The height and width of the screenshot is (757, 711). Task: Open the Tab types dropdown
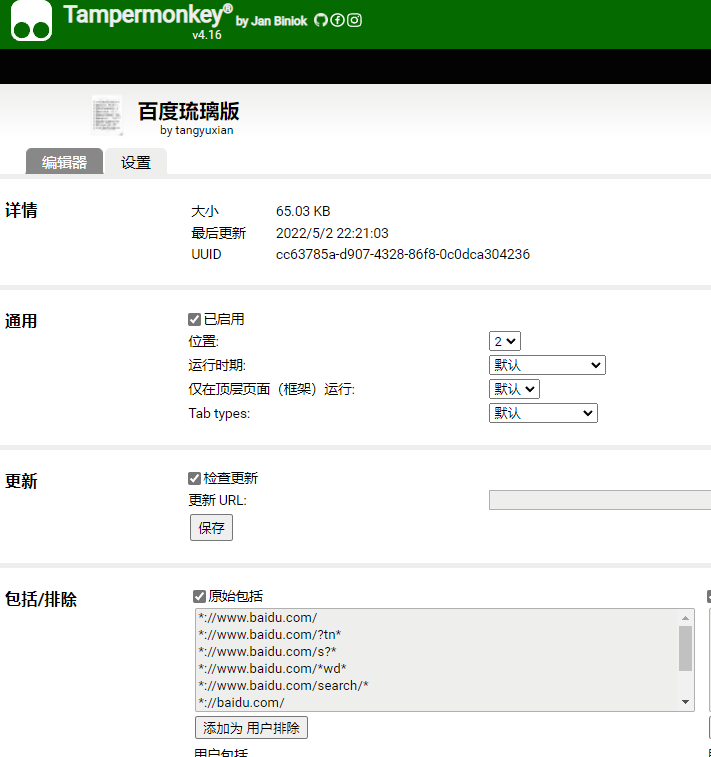click(543, 413)
